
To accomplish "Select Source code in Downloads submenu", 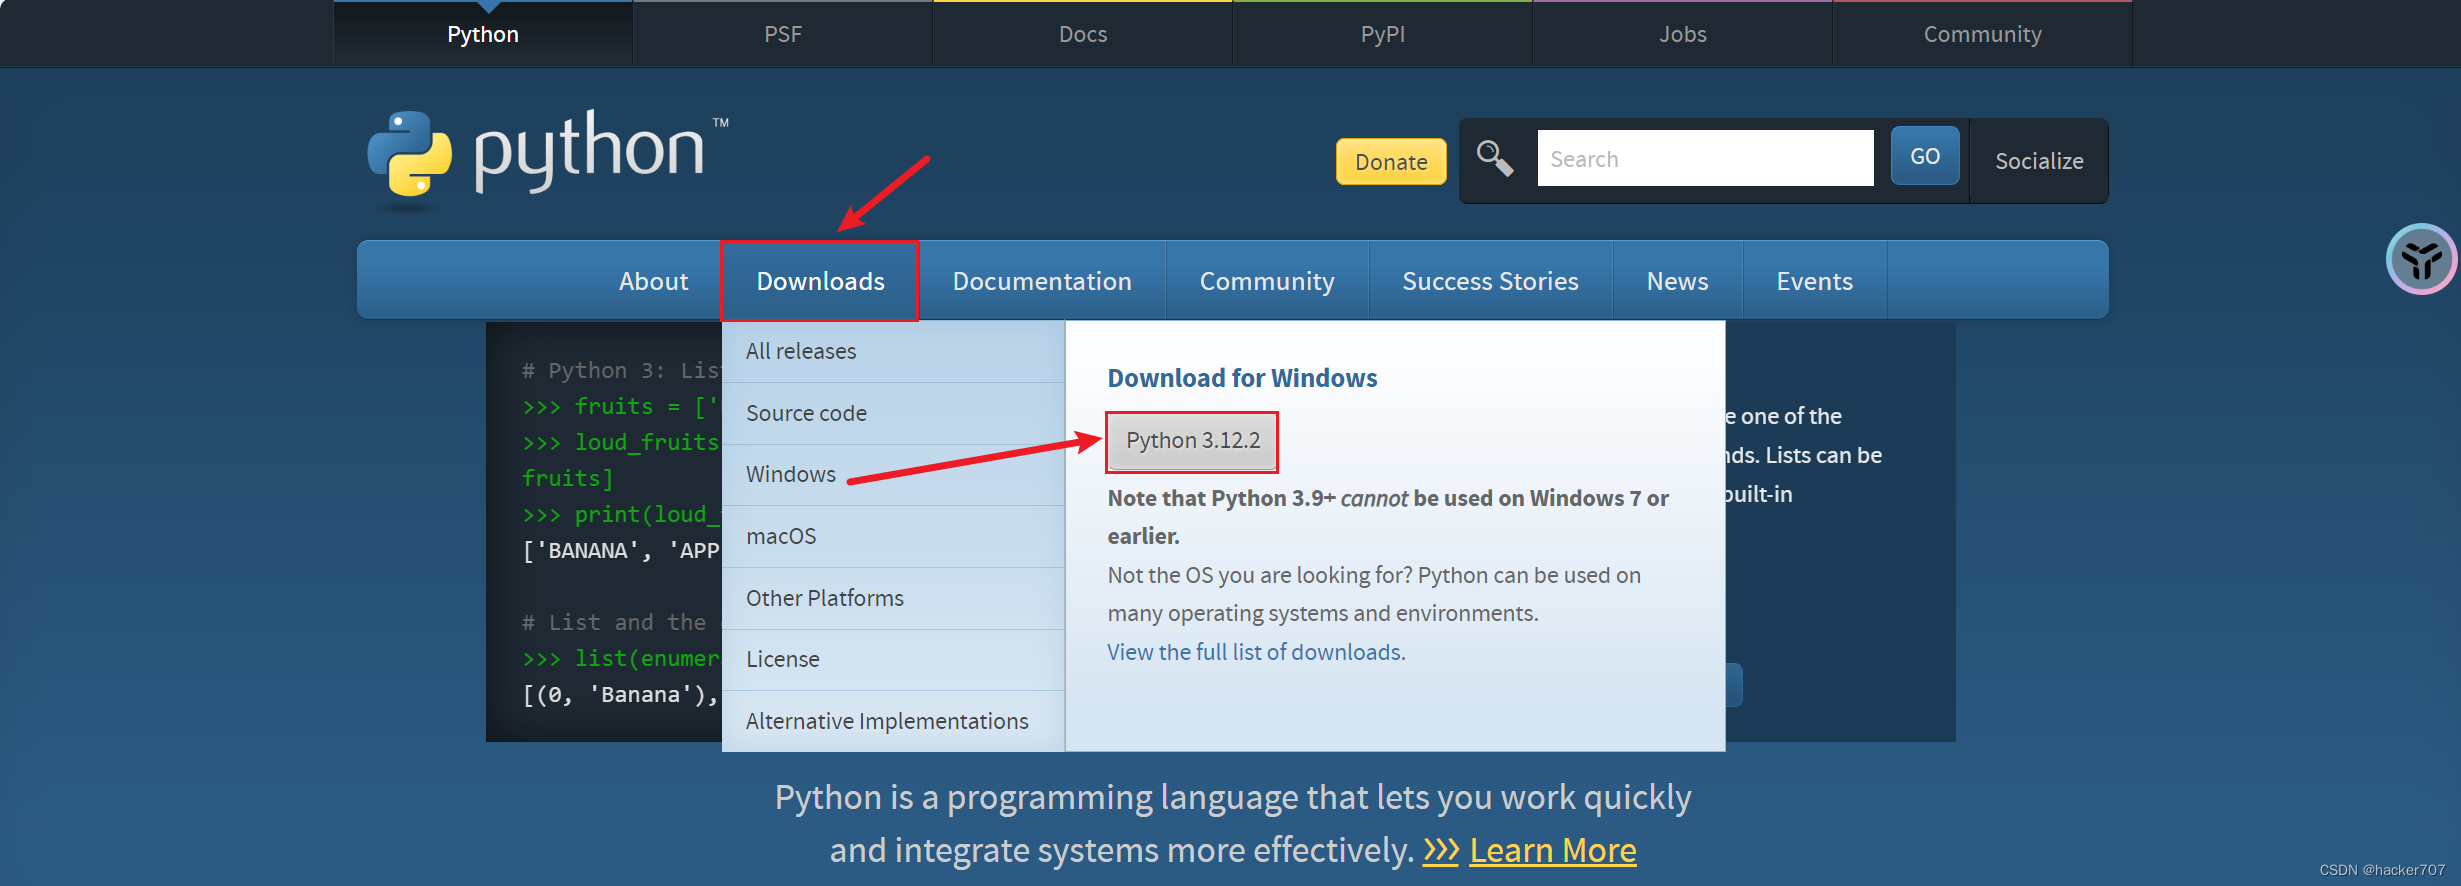I will pos(893,413).
